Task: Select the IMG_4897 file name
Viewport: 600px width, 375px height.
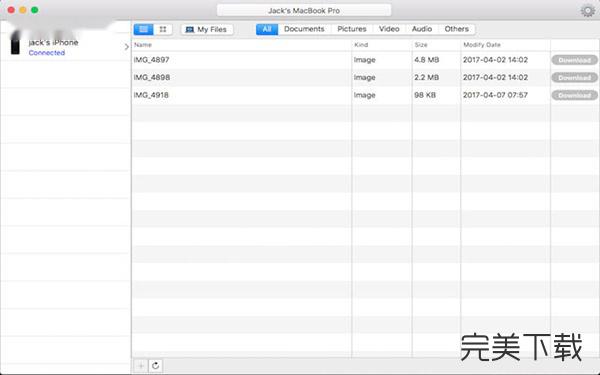Action: click(152, 60)
